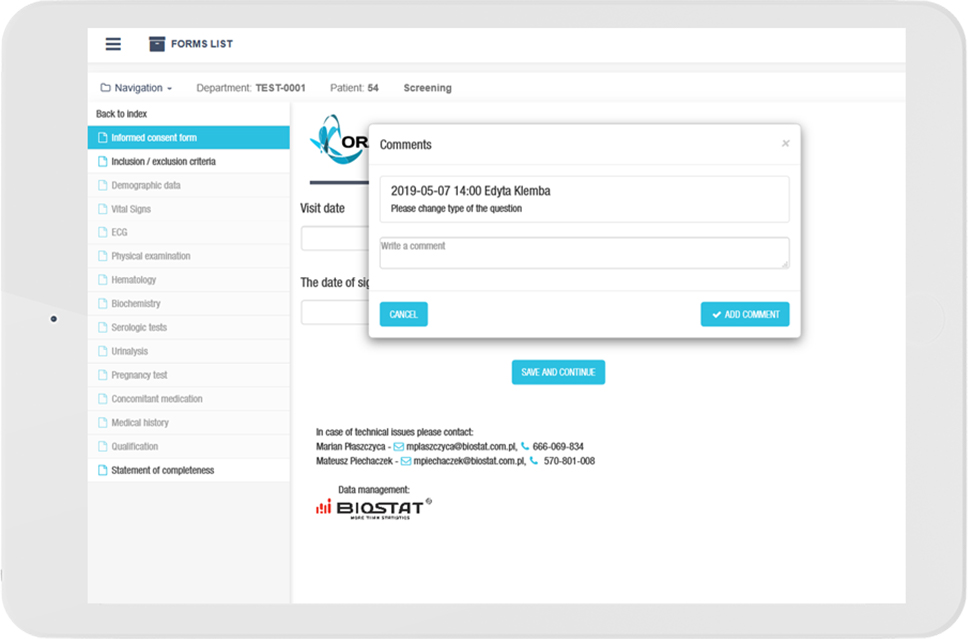Open the hamburger menu icon
The image size is (968, 639).
pyautogui.click(x=113, y=44)
